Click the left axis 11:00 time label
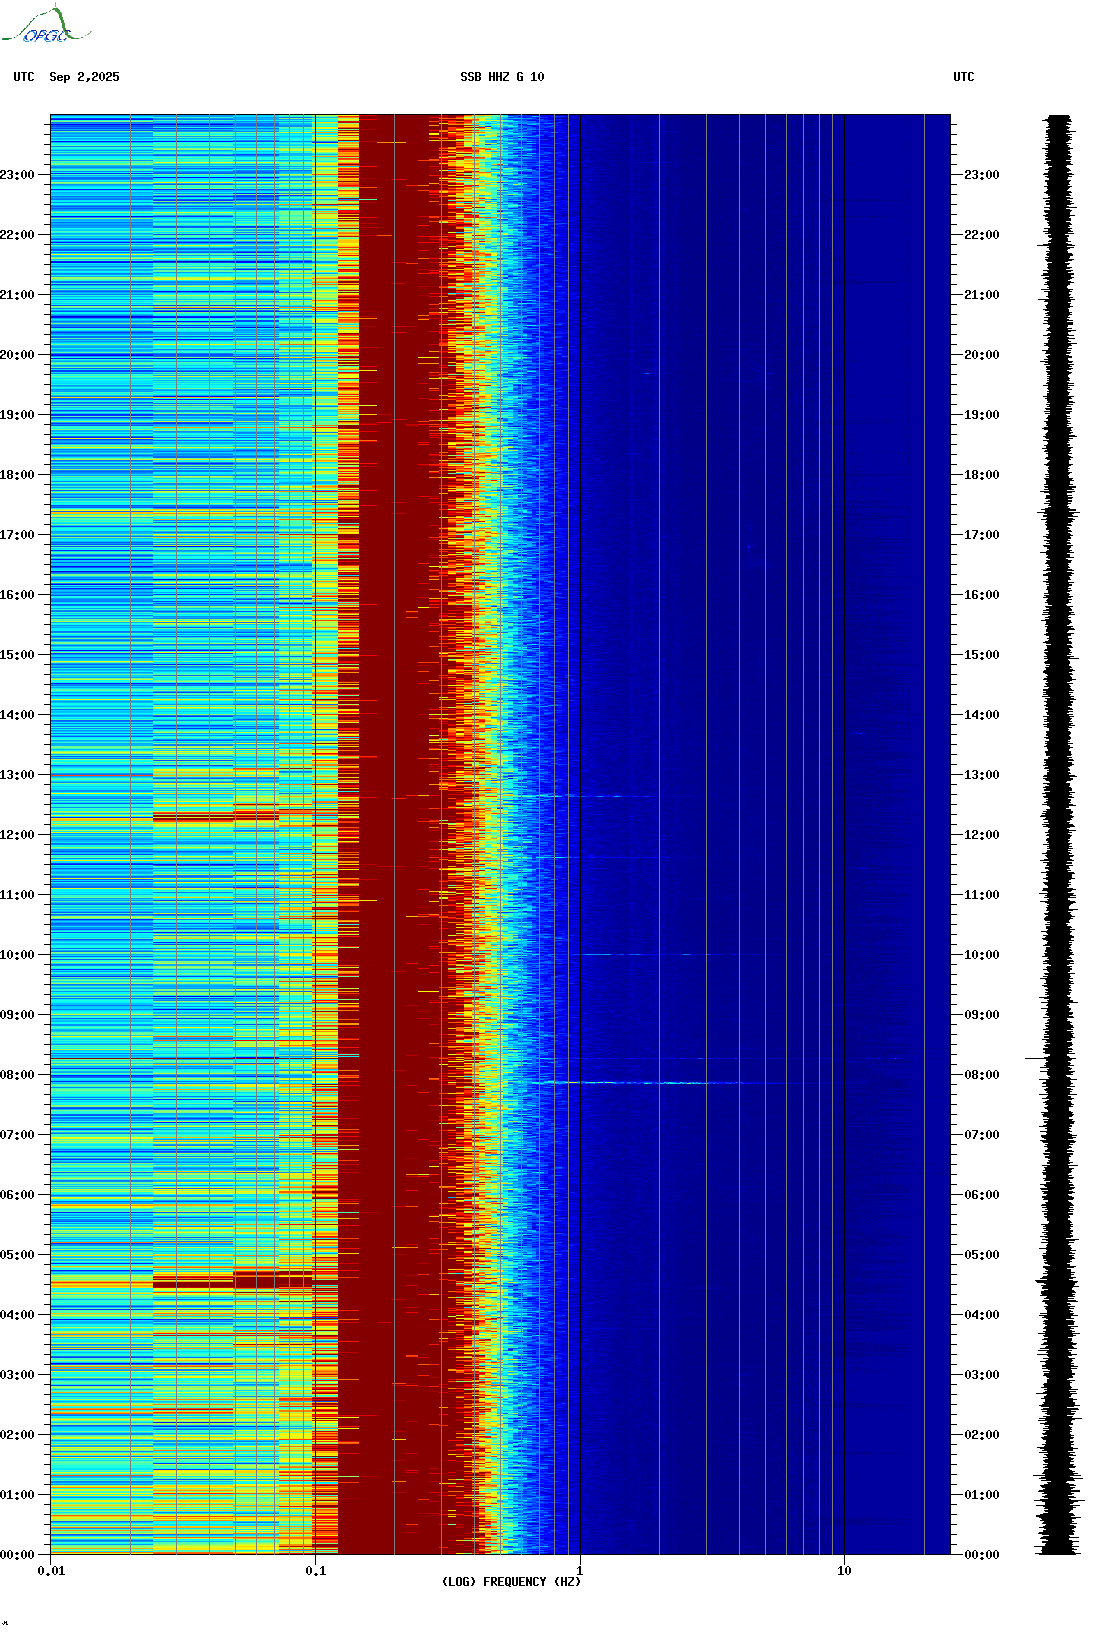The width and height of the screenshot is (1102, 1634). pyautogui.click(x=17, y=895)
